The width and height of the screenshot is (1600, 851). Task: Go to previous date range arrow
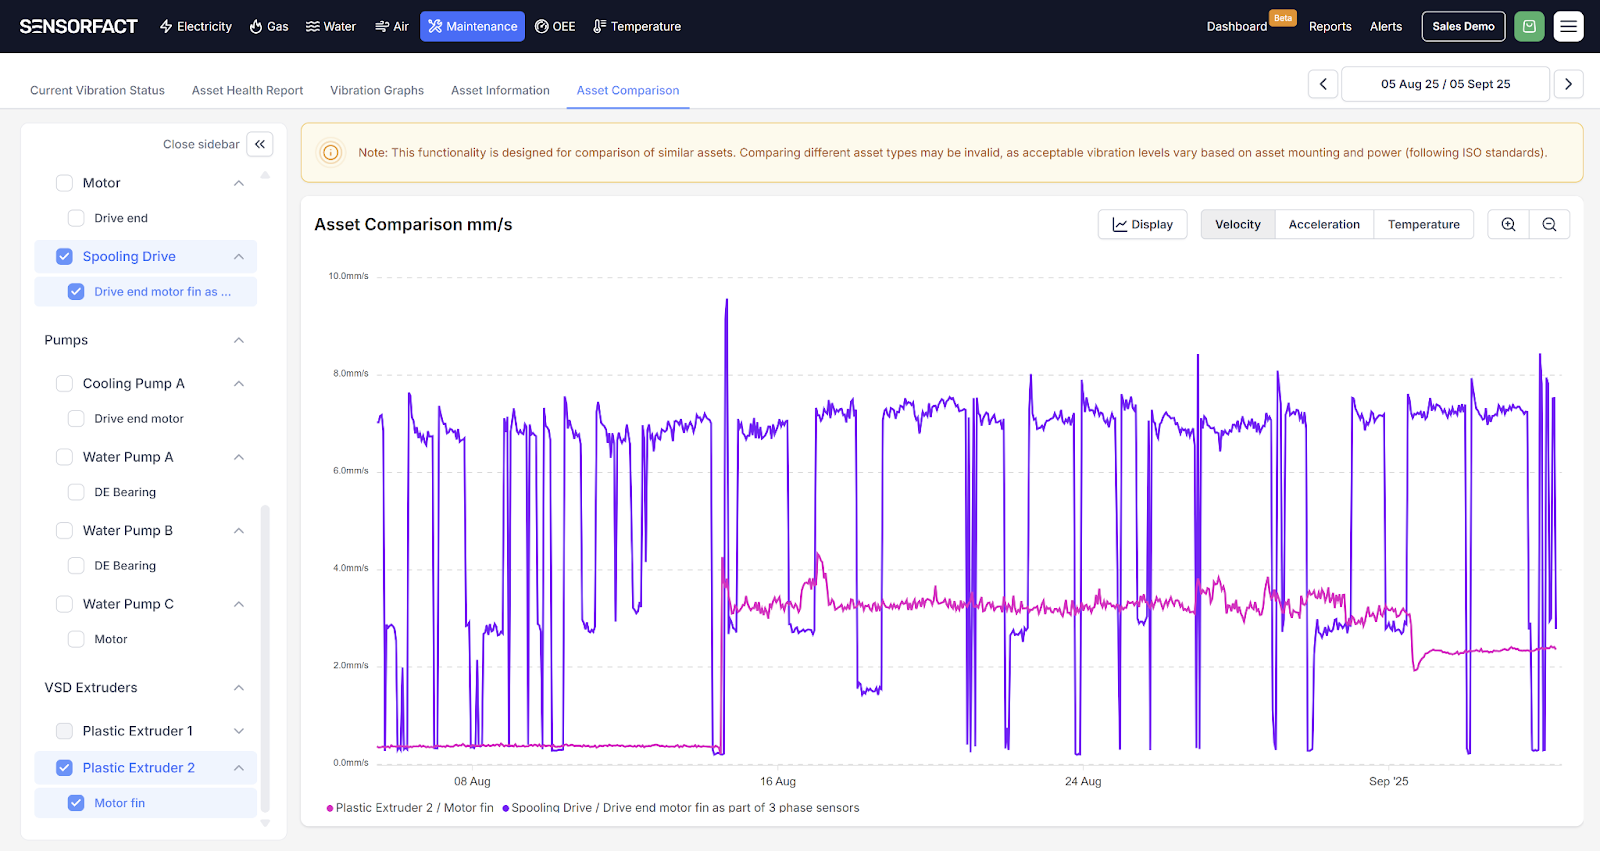click(1323, 84)
